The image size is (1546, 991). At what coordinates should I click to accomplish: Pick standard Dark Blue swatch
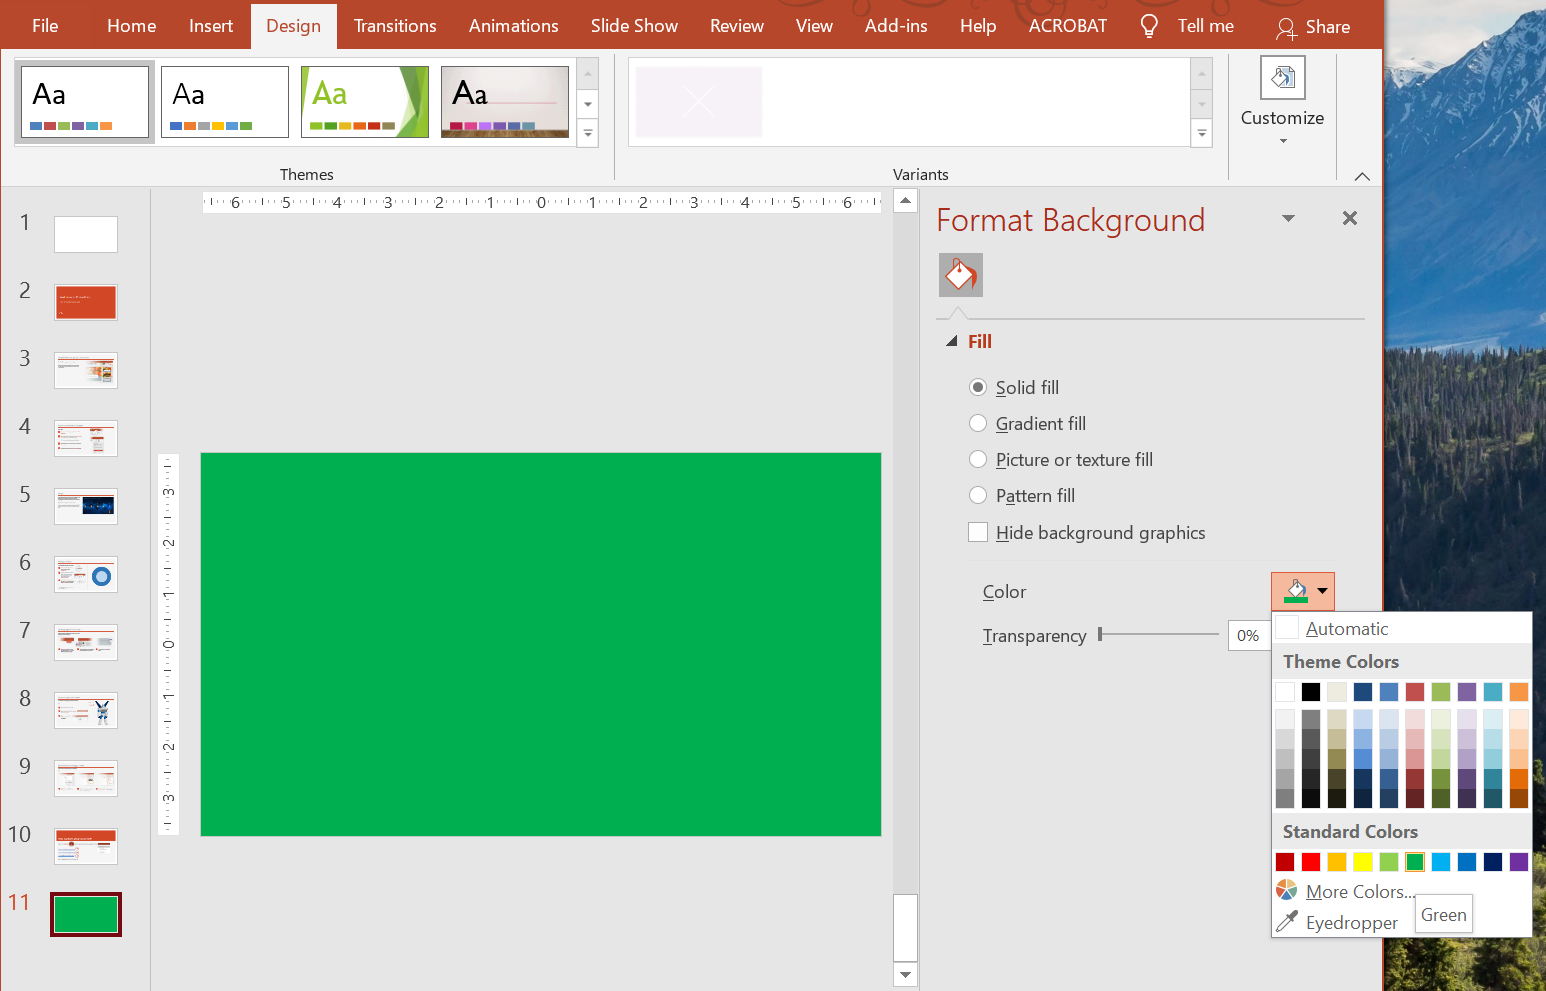coord(1493,862)
